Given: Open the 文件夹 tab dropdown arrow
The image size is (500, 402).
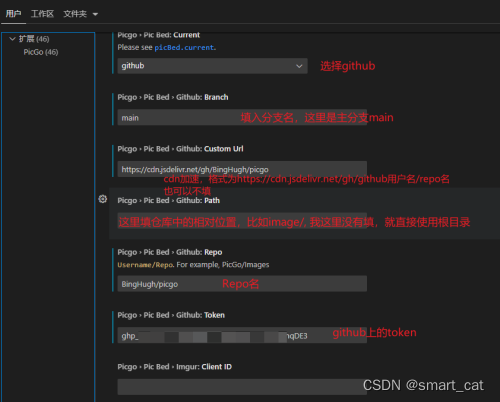Looking at the screenshot, I should click(x=95, y=14).
